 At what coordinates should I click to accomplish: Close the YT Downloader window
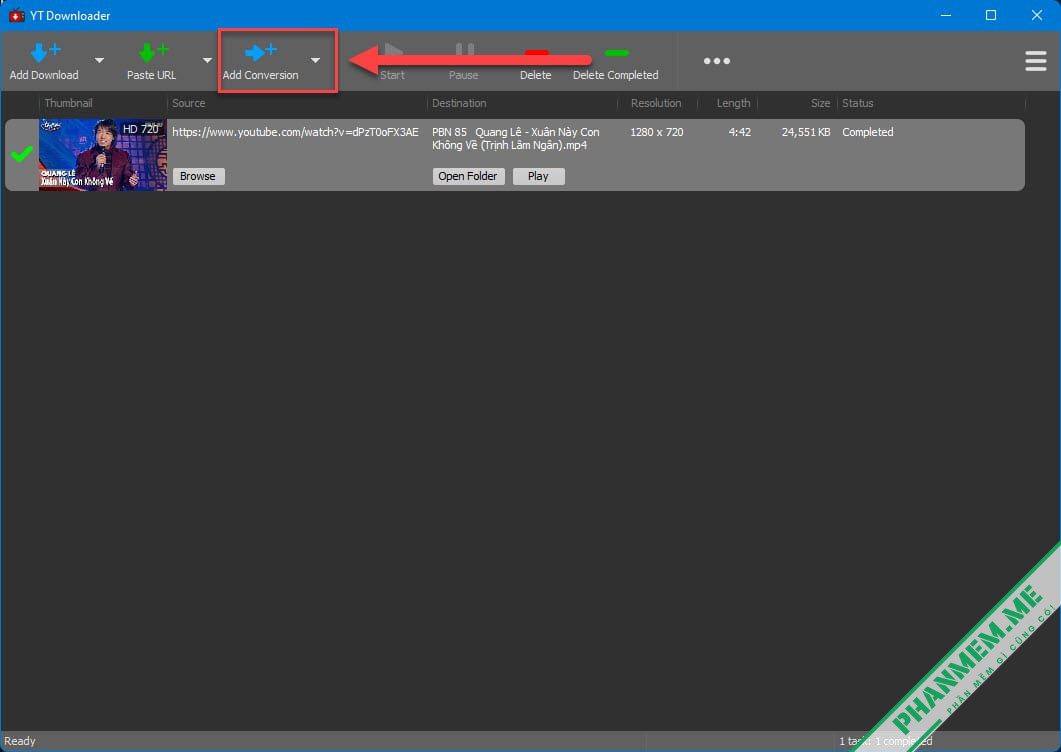coord(1037,15)
